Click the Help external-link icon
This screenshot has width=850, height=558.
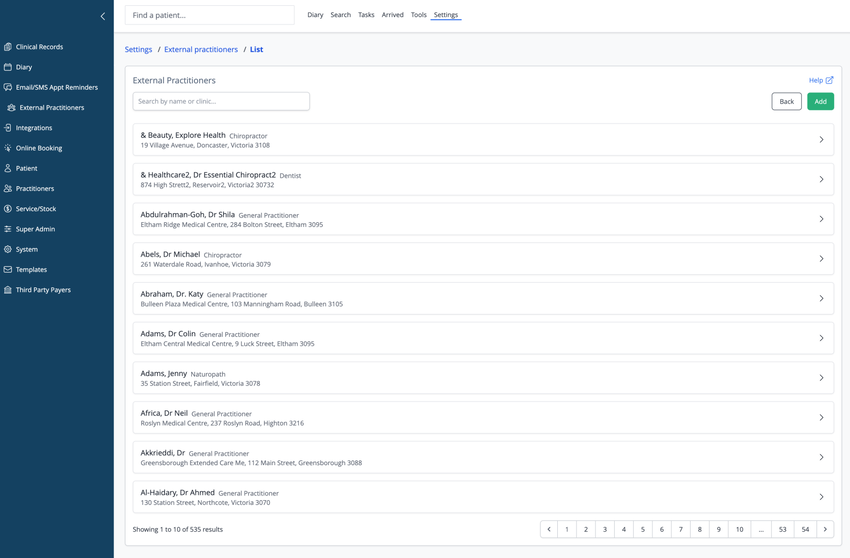(829, 80)
